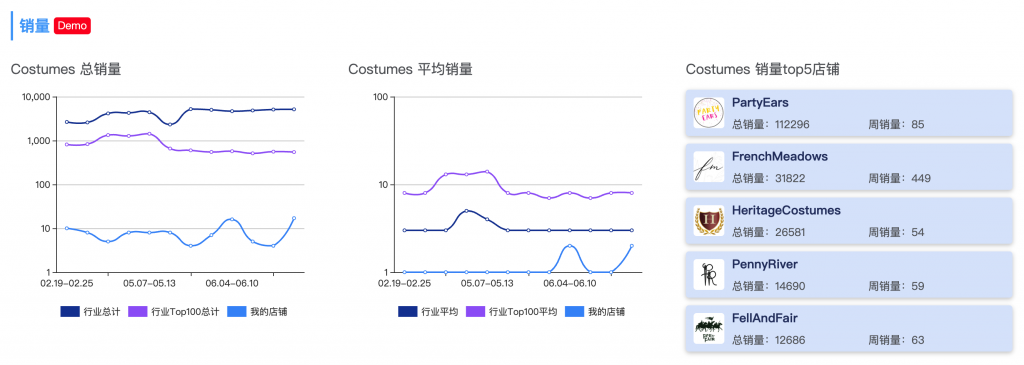Open the FrenchMeadows store name link
This screenshot has height=365, width=1024.
pyautogui.click(x=780, y=157)
